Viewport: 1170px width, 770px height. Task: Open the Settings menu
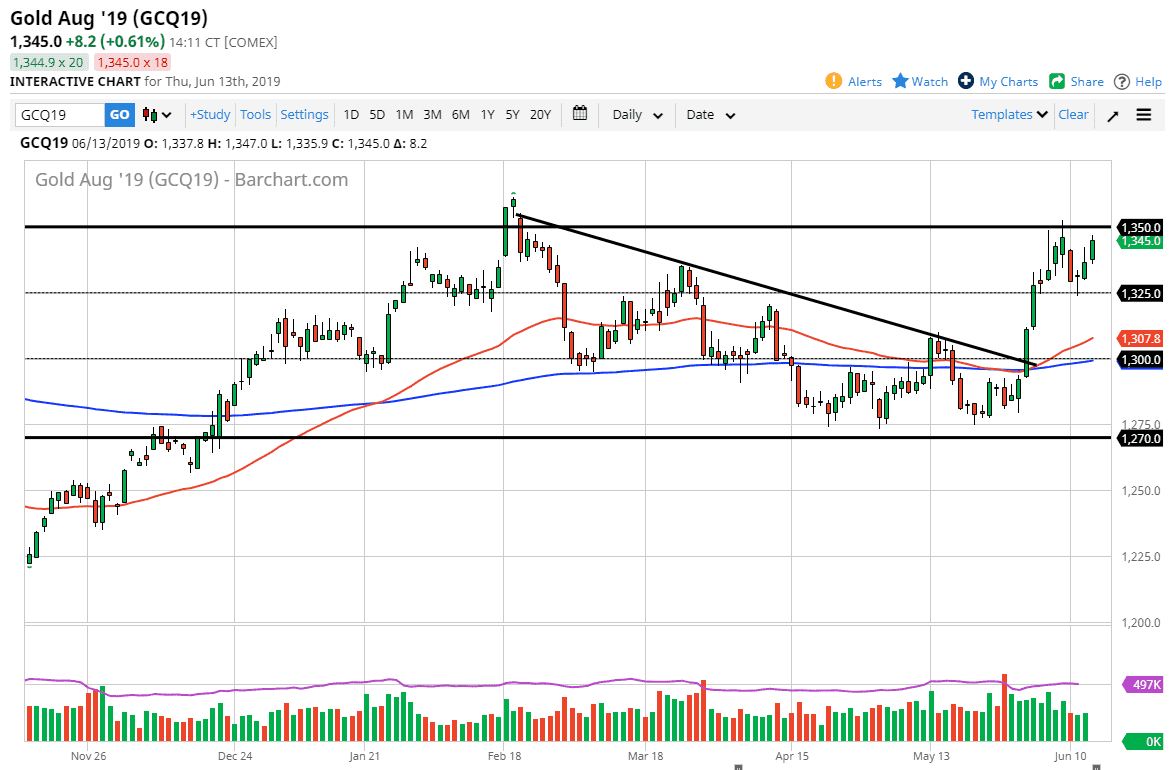click(304, 115)
